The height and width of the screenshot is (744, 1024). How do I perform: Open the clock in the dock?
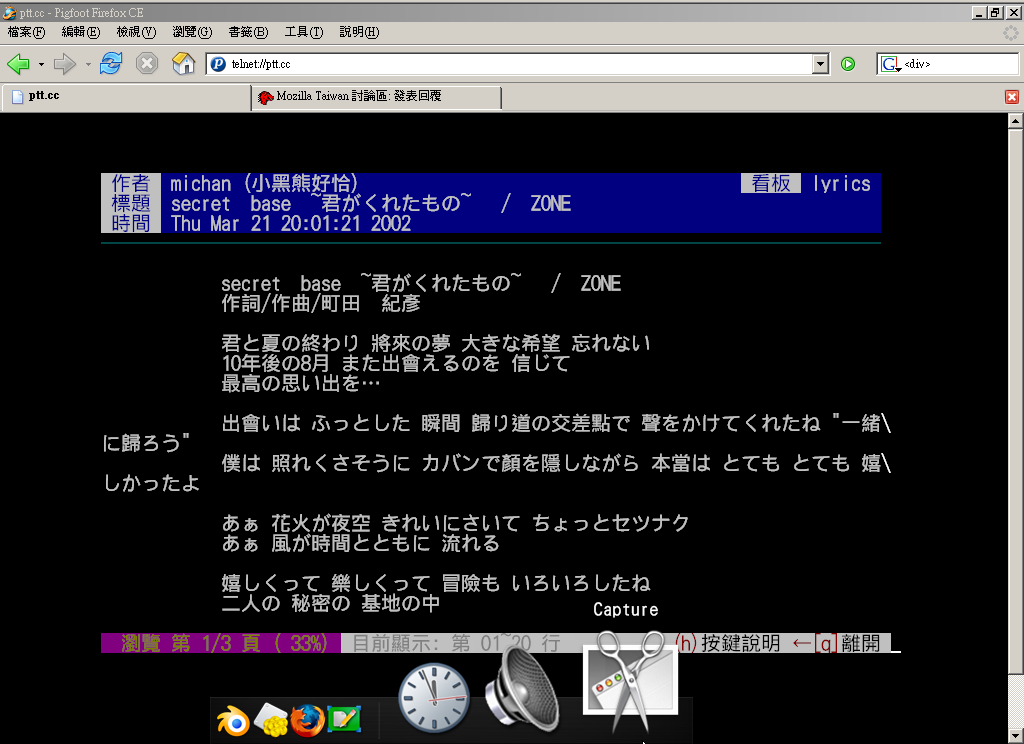(x=434, y=697)
